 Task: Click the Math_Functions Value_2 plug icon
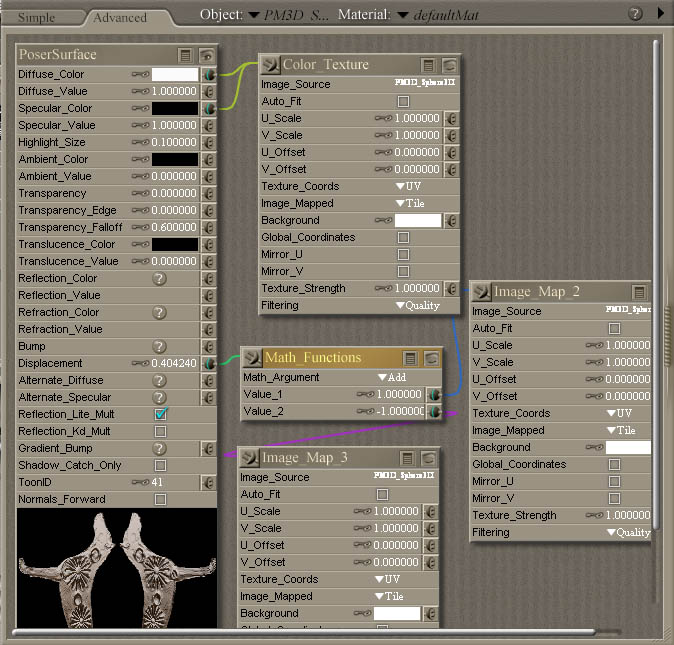point(434,412)
